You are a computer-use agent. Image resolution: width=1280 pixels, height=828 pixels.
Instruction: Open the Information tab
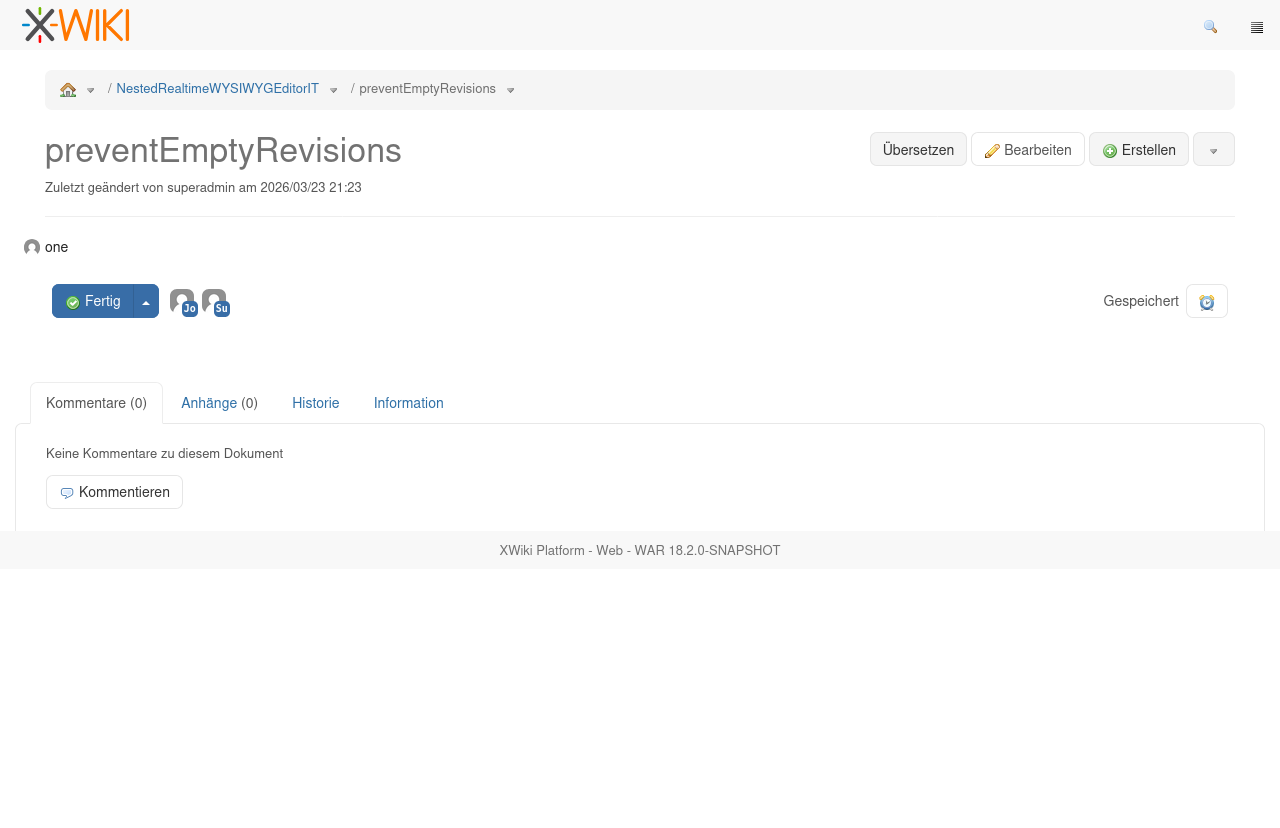click(408, 403)
